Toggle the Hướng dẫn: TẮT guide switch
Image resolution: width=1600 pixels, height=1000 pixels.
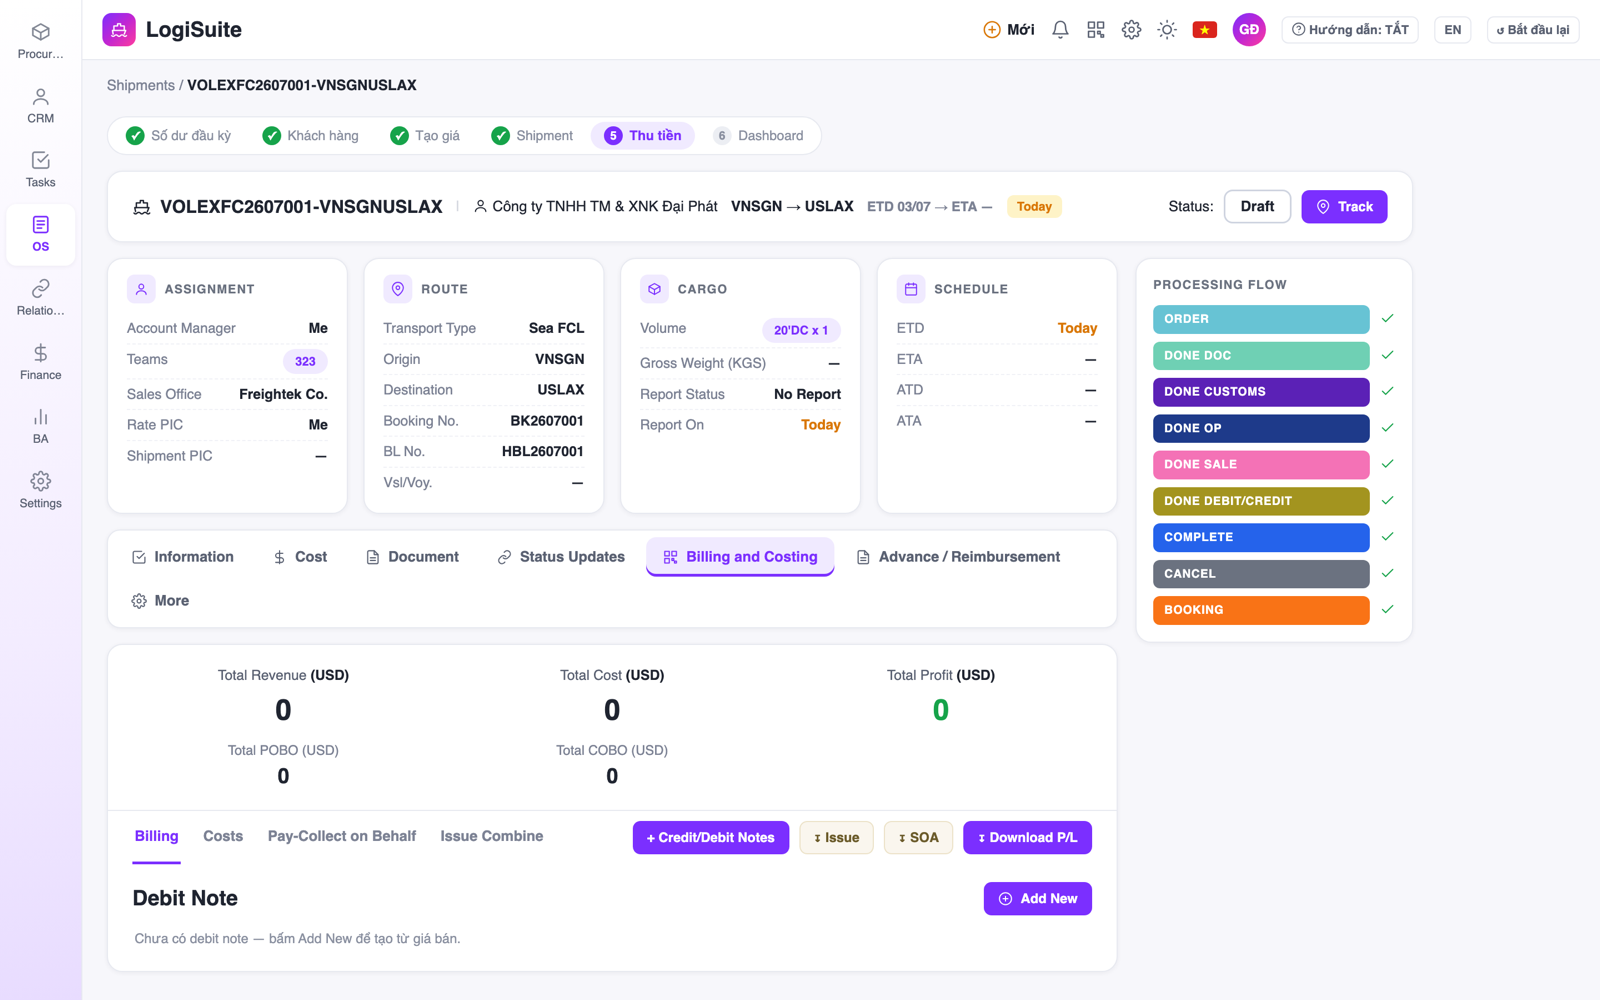(1350, 30)
